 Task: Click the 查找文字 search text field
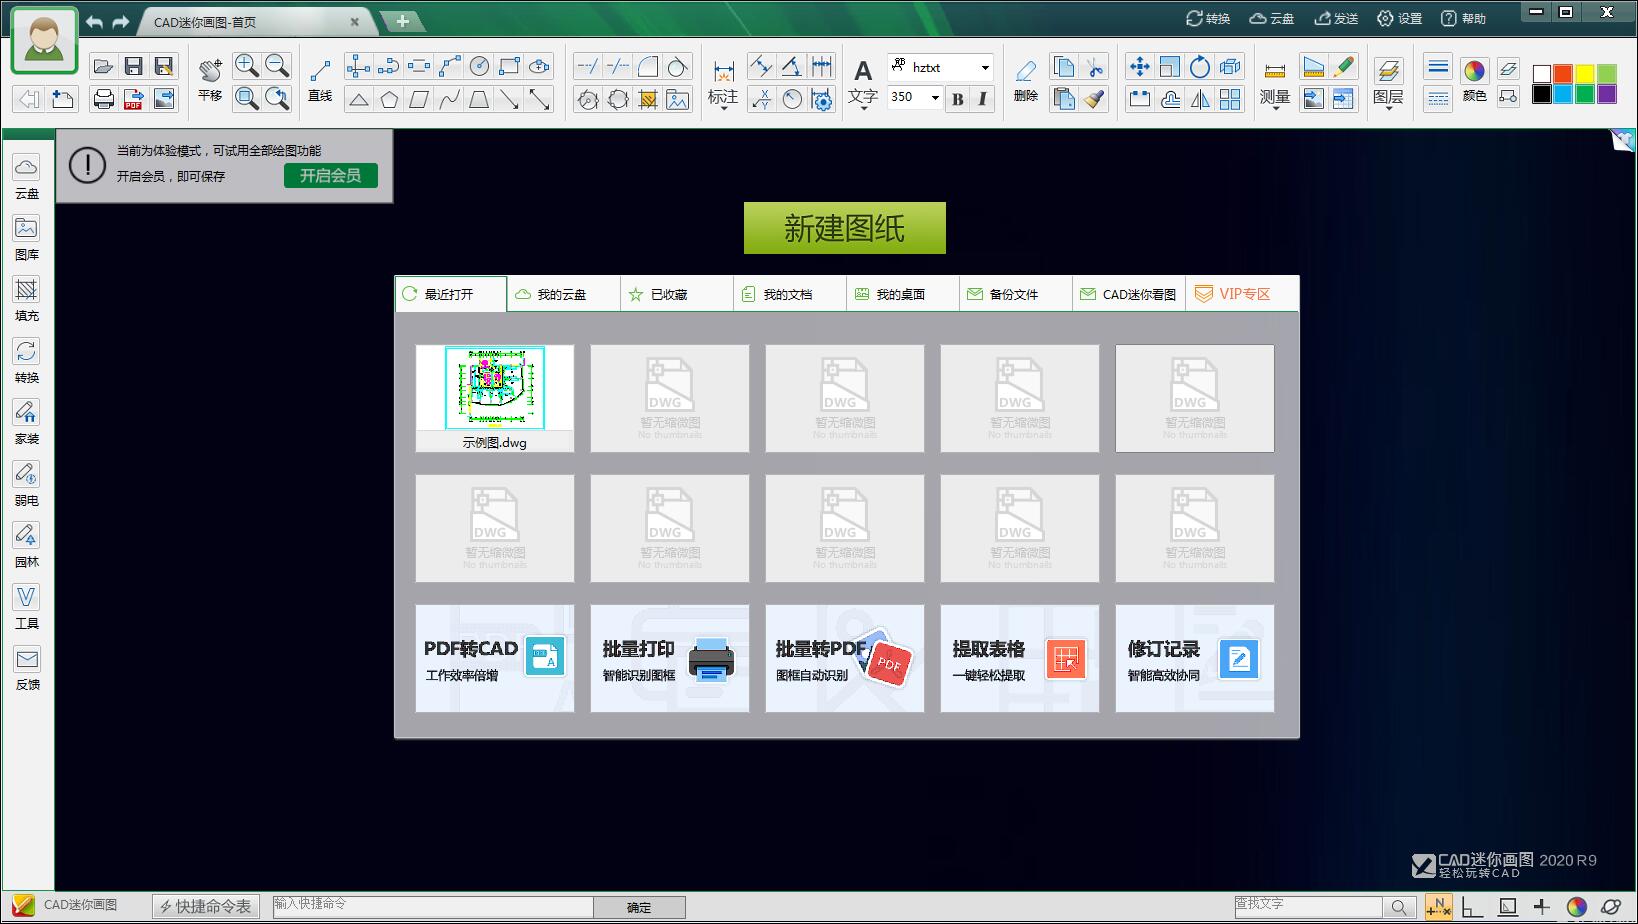[x=1308, y=906]
